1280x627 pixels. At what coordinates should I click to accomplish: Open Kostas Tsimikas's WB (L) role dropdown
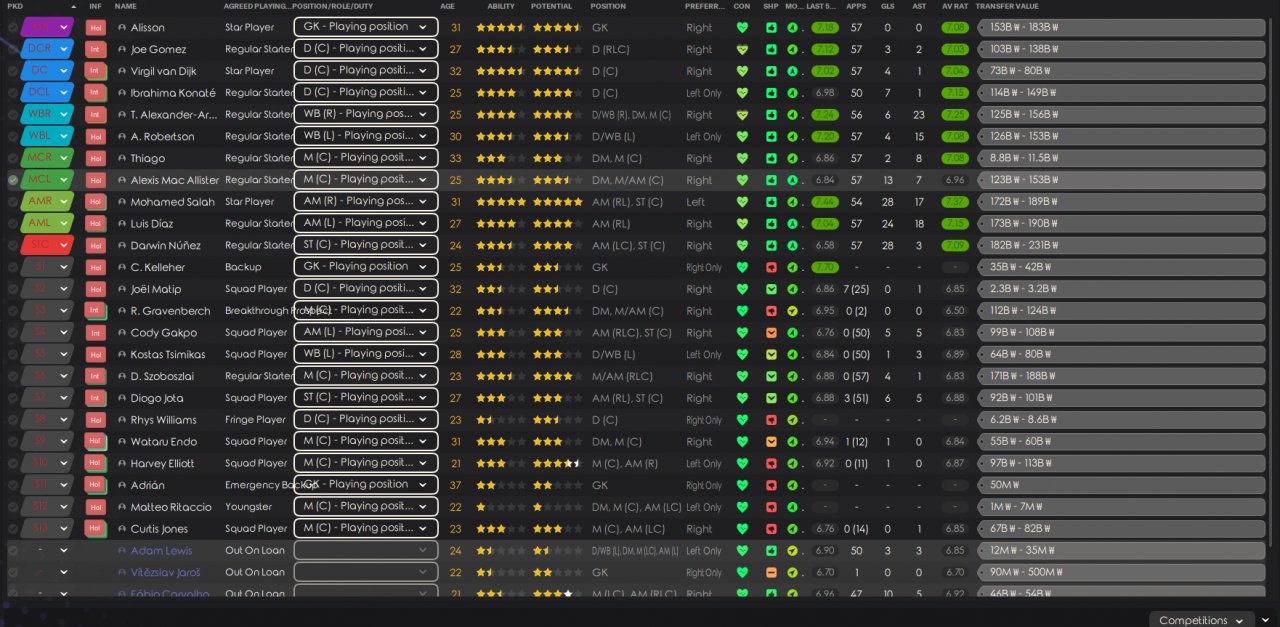click(x=366, y=354)
